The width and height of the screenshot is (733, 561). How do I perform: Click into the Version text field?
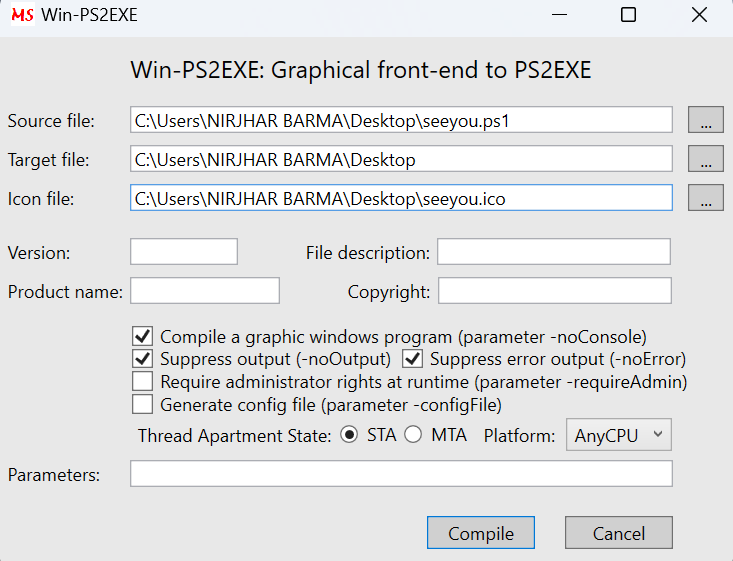pos(184,252)
